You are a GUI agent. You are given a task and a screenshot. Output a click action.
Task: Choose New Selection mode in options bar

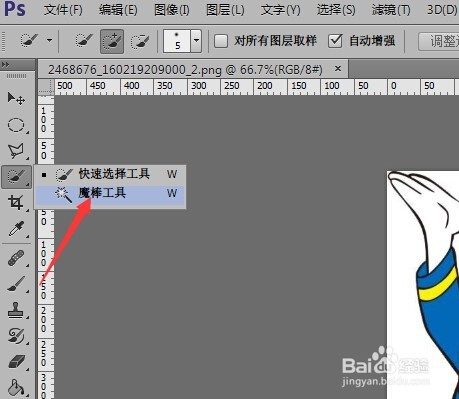tap(84, 41)
